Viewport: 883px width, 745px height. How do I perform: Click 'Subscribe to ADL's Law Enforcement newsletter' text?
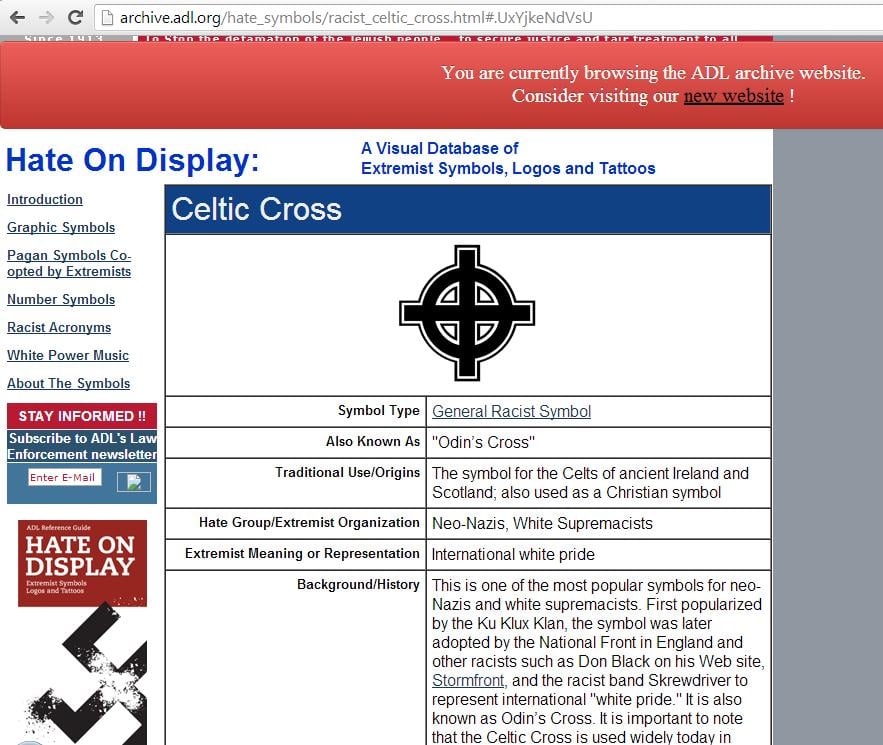(82, 446)
